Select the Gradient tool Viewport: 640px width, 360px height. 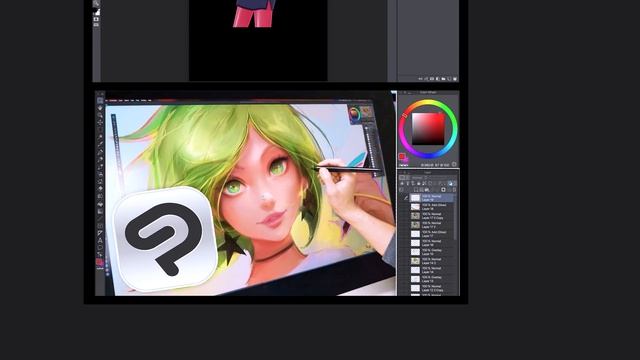(x=100, y=211)
